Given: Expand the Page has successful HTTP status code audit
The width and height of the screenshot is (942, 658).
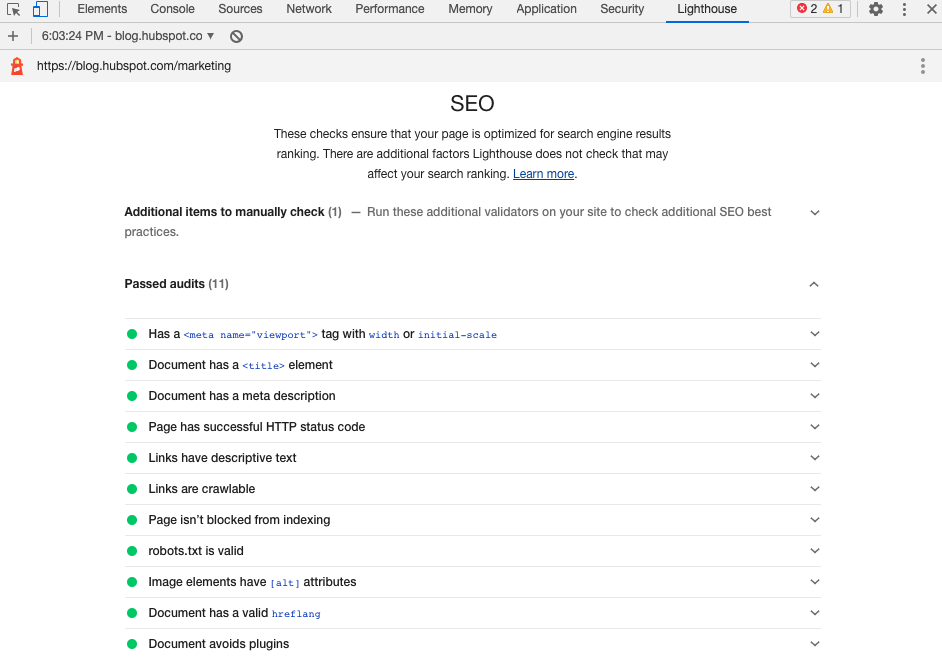Looking at the screenshot, I should pos(814,427).
